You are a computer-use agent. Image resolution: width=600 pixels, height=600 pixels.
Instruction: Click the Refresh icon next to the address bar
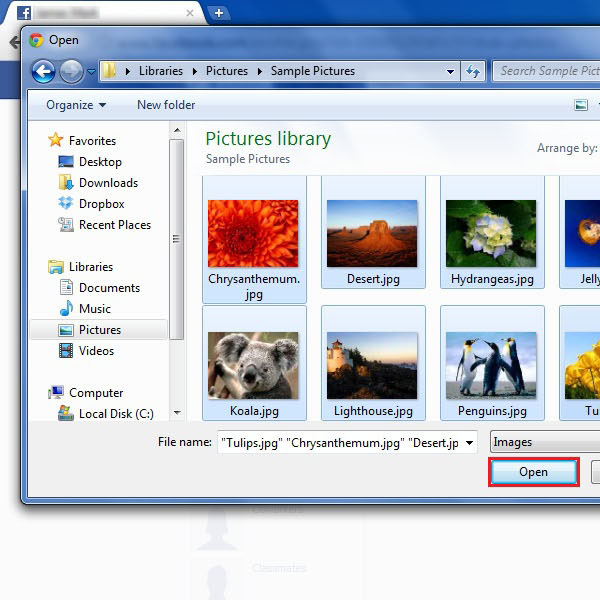tap(473, 71)
